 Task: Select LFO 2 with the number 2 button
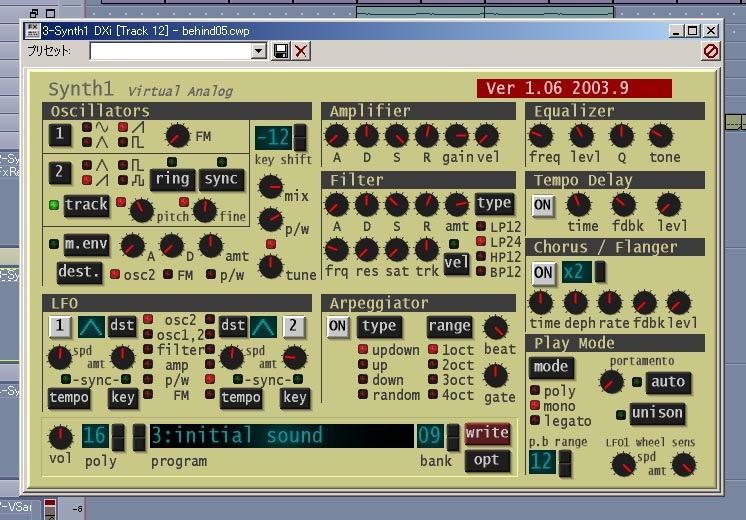coord(293,326)
